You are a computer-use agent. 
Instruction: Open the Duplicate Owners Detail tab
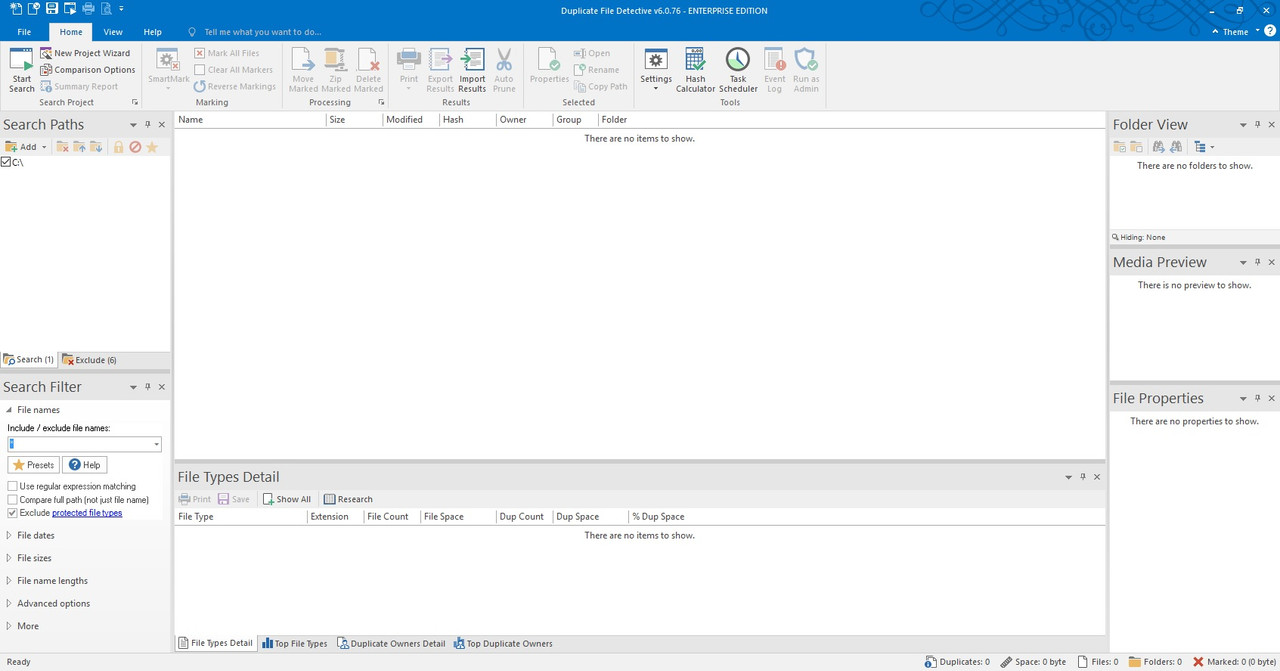coord(391,644)
